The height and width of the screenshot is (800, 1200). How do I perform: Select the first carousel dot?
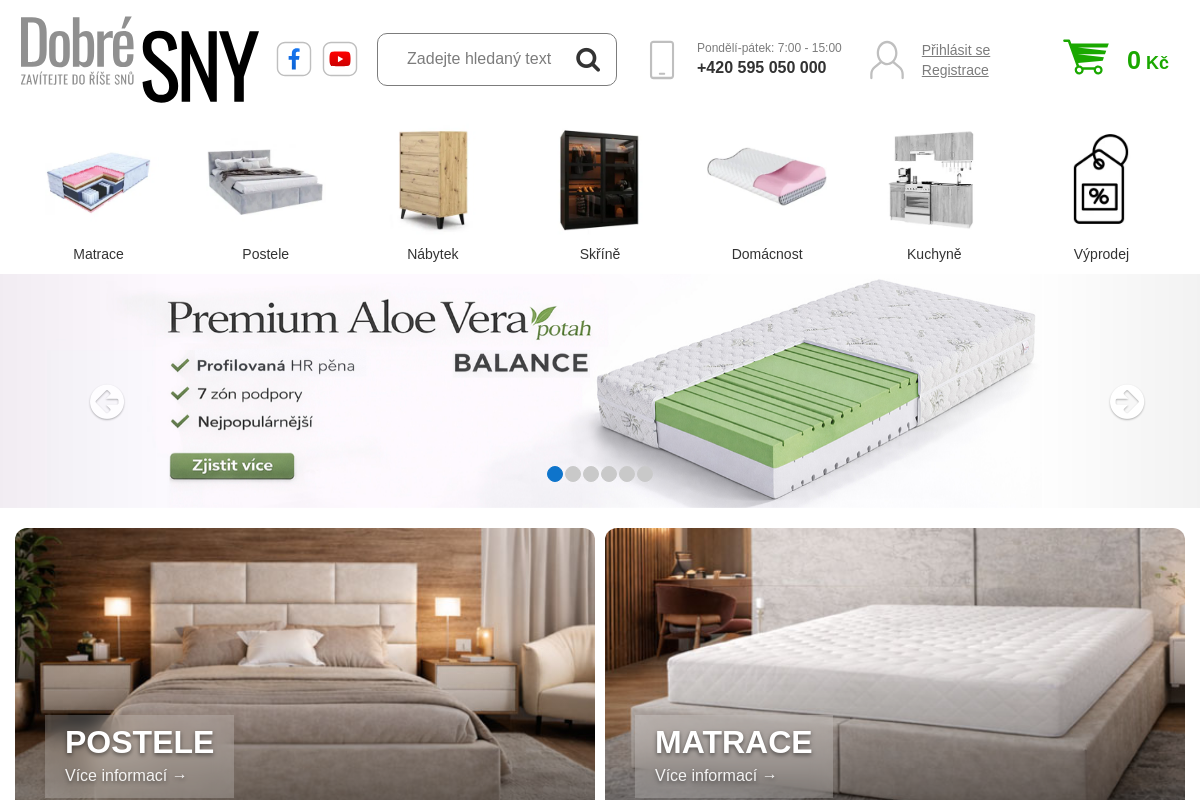555,474
